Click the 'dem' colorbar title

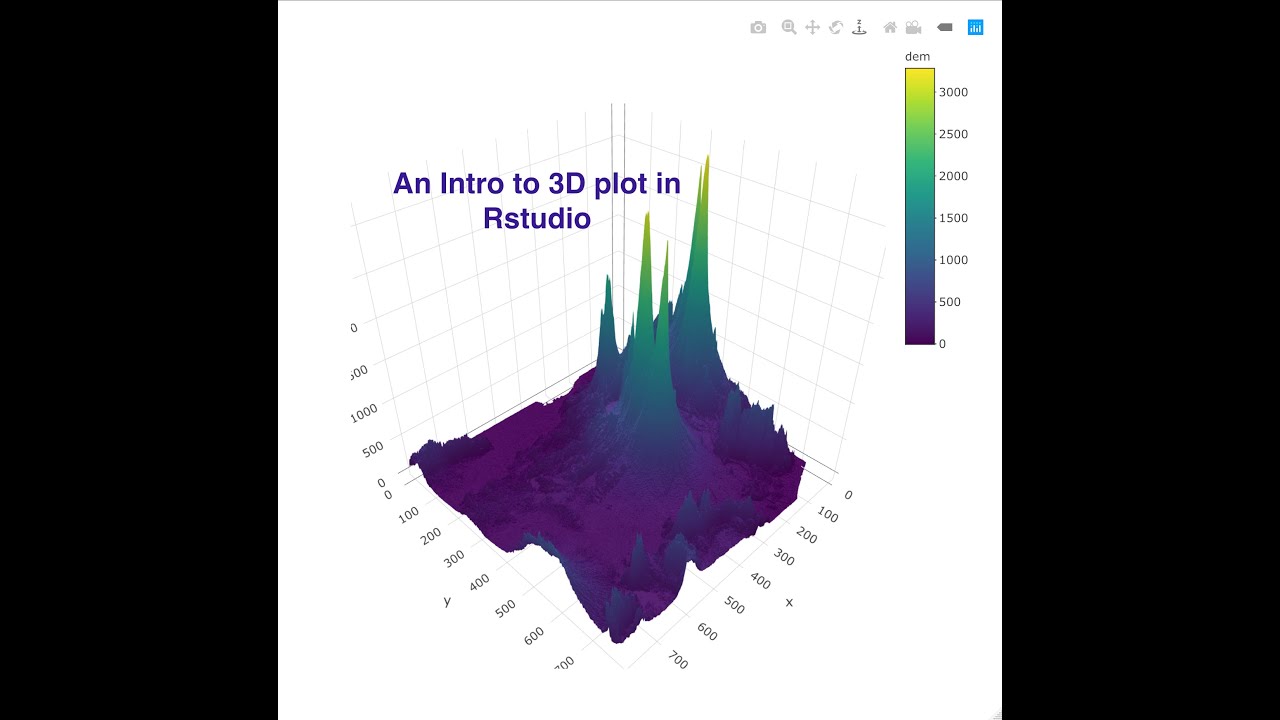[917, 57]
